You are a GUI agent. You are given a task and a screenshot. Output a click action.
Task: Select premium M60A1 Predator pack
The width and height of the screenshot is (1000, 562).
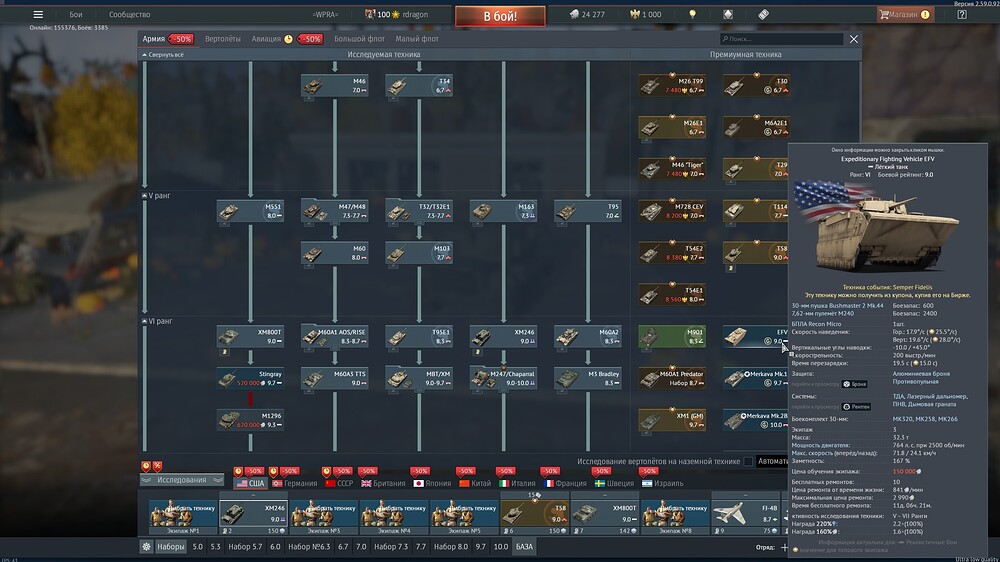click(672, 378)
